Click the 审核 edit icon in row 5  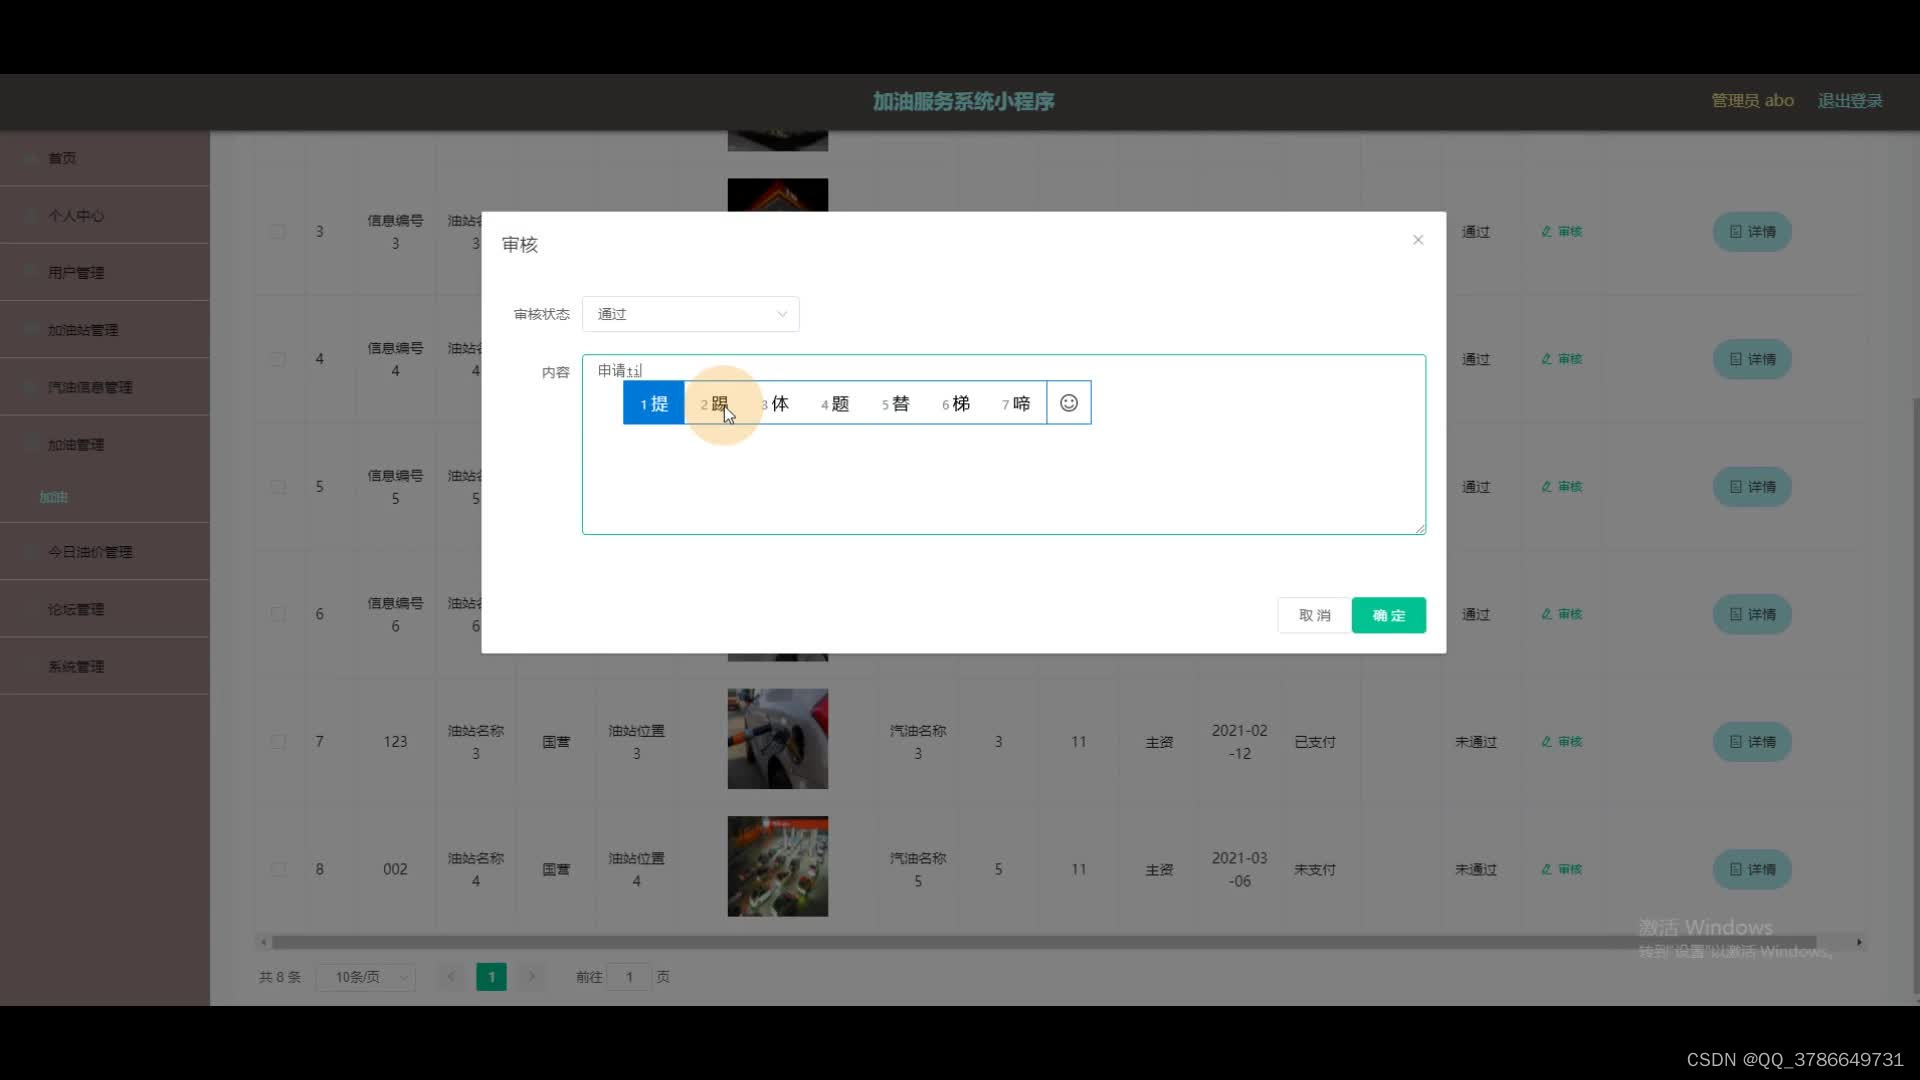click(x=1561, y=487)
